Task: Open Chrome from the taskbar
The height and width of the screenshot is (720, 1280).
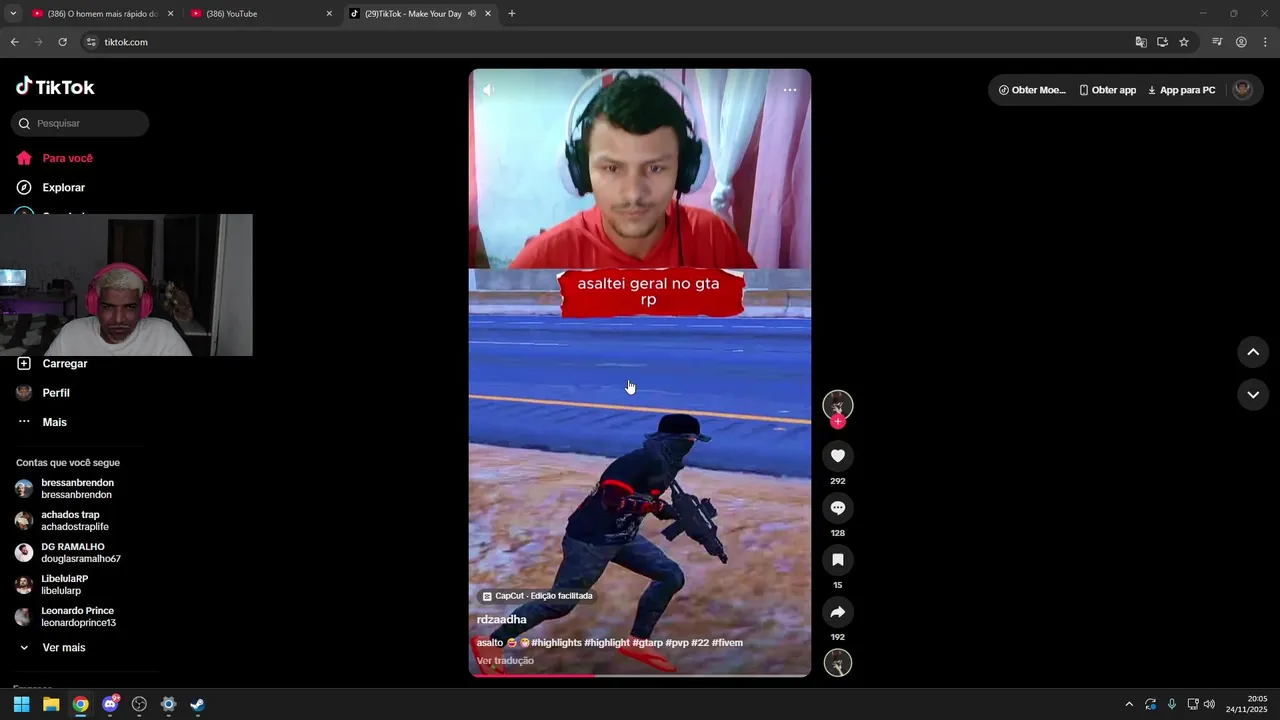Action: coord(80,704)
